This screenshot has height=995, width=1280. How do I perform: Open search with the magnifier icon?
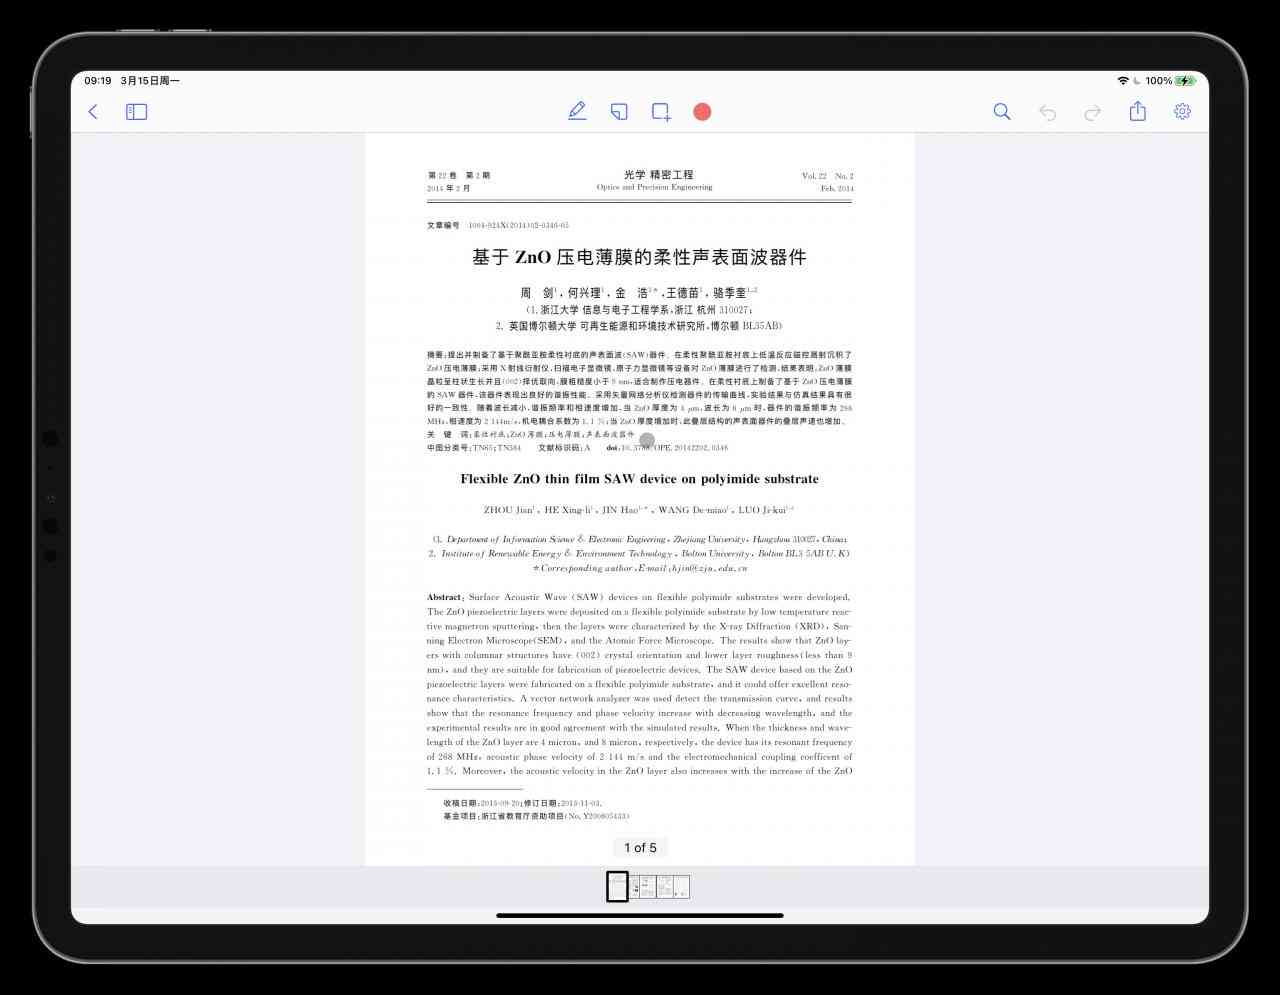point(1002,112)
